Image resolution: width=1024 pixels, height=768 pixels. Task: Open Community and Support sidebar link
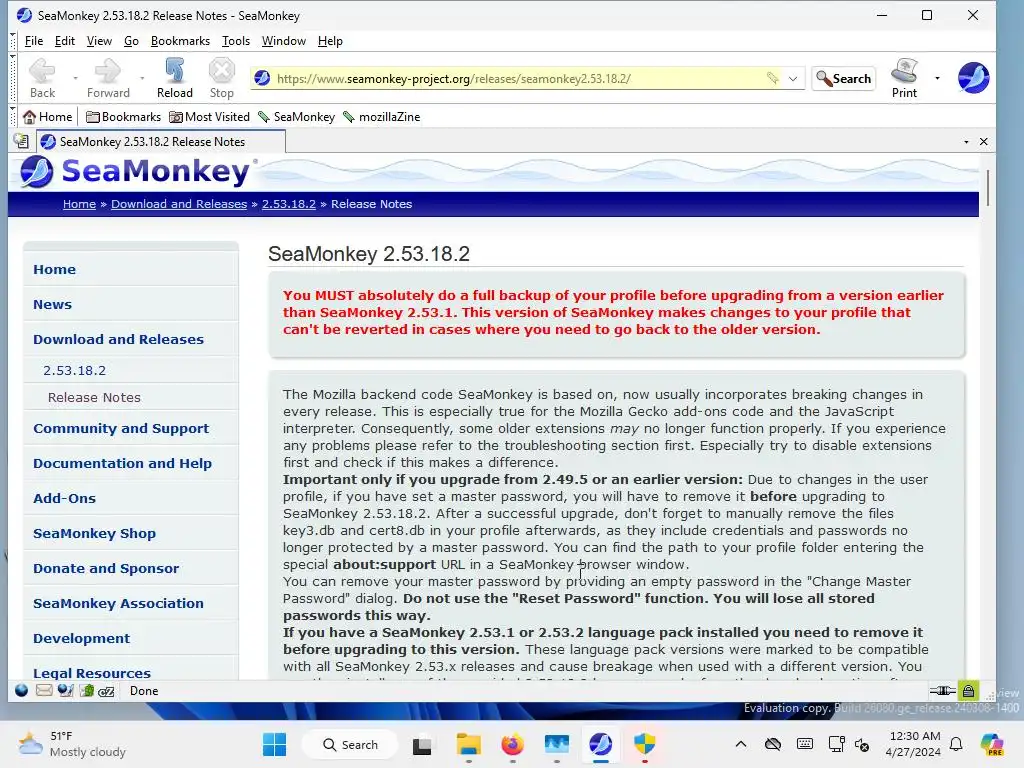(121, 428)
